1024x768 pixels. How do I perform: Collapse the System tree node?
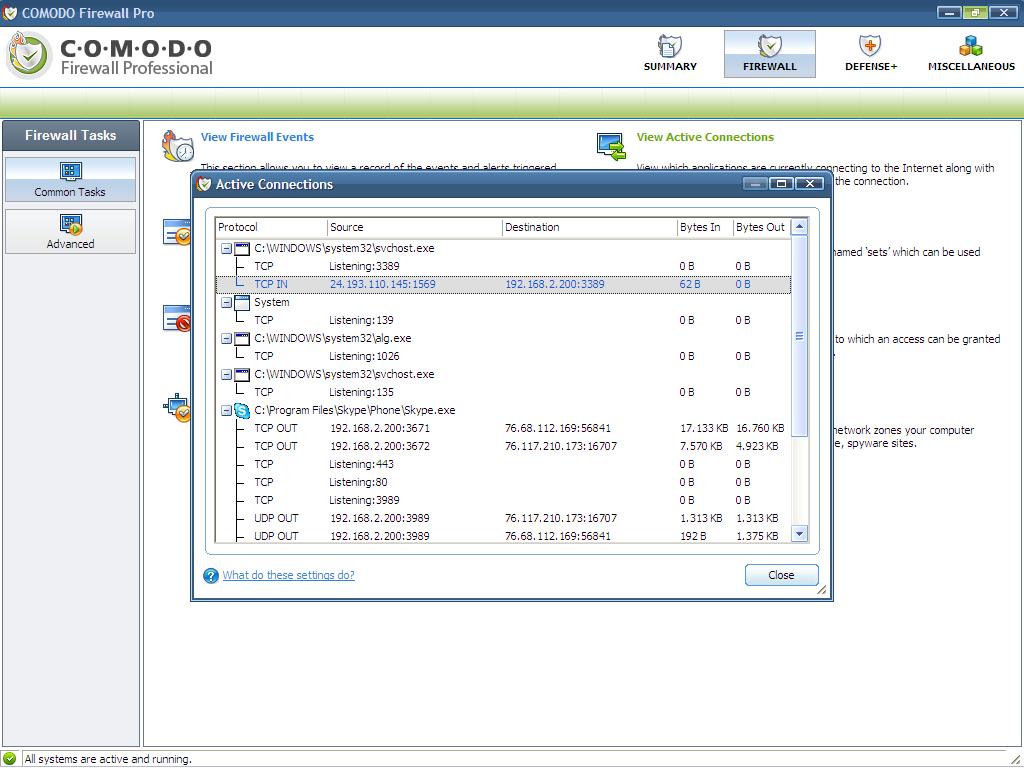[226, 302]
